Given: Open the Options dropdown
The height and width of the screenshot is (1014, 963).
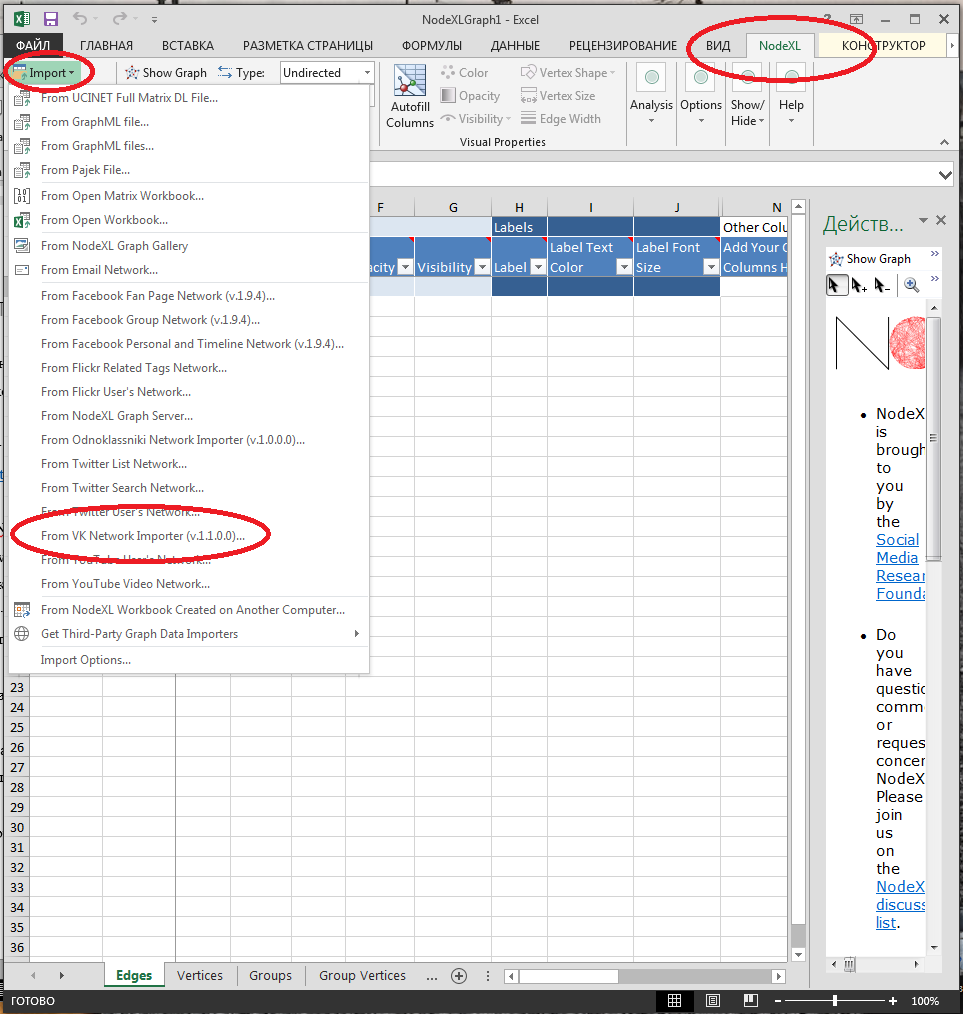Looking at the screenshot, I should coord(700,94).
